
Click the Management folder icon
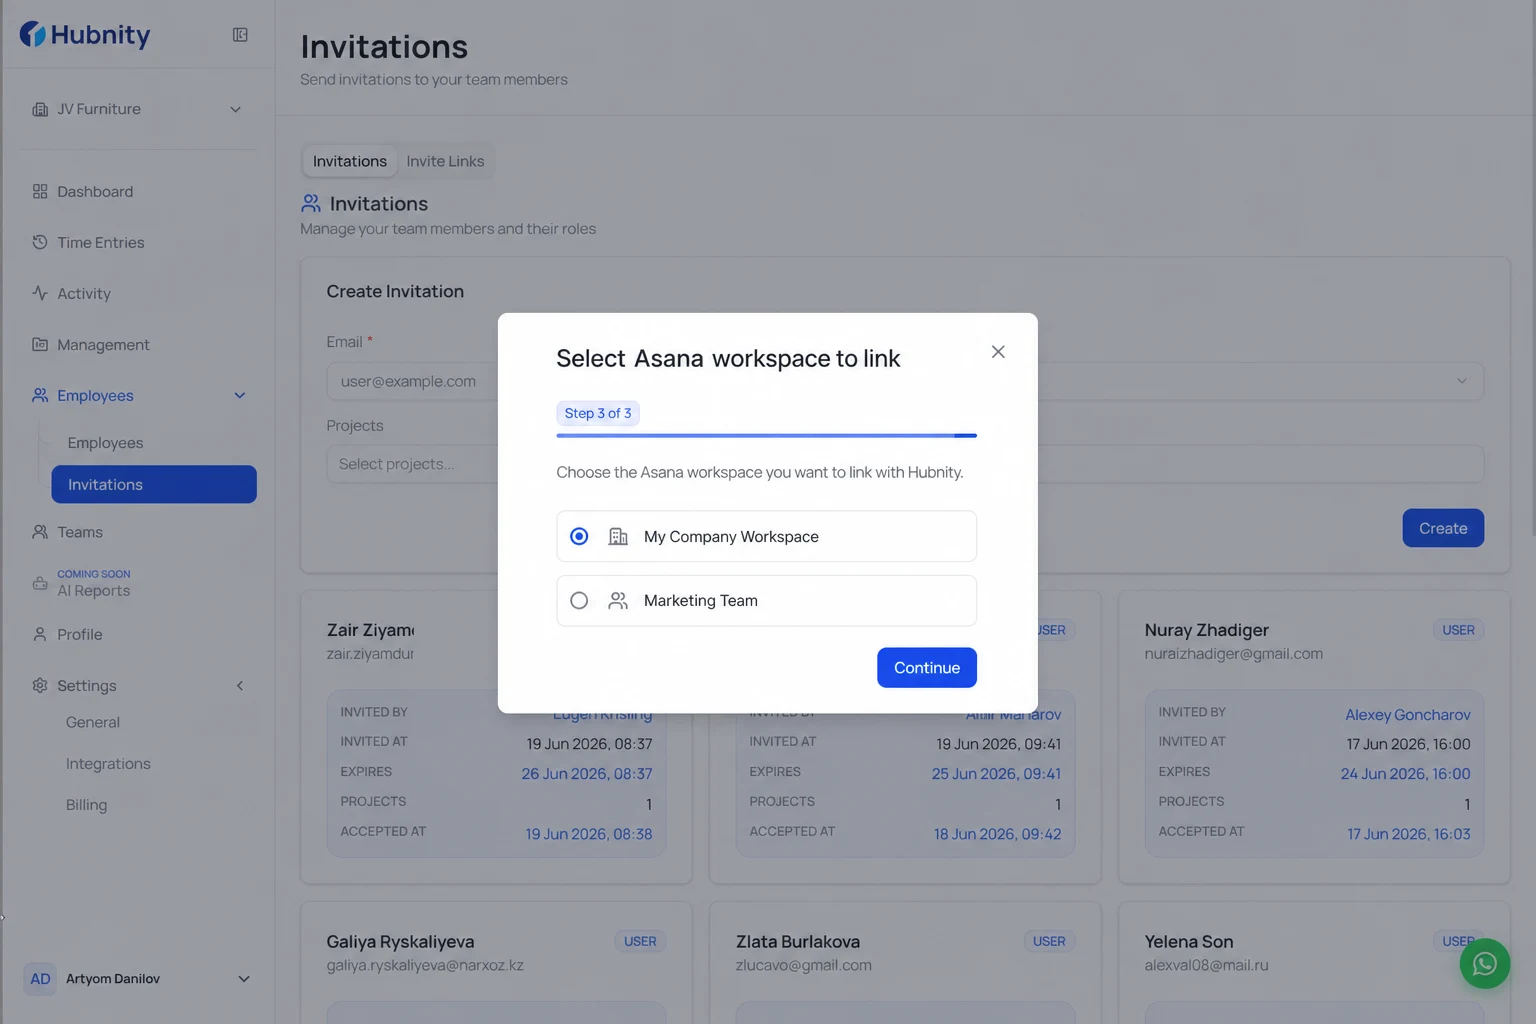point(40,344)
